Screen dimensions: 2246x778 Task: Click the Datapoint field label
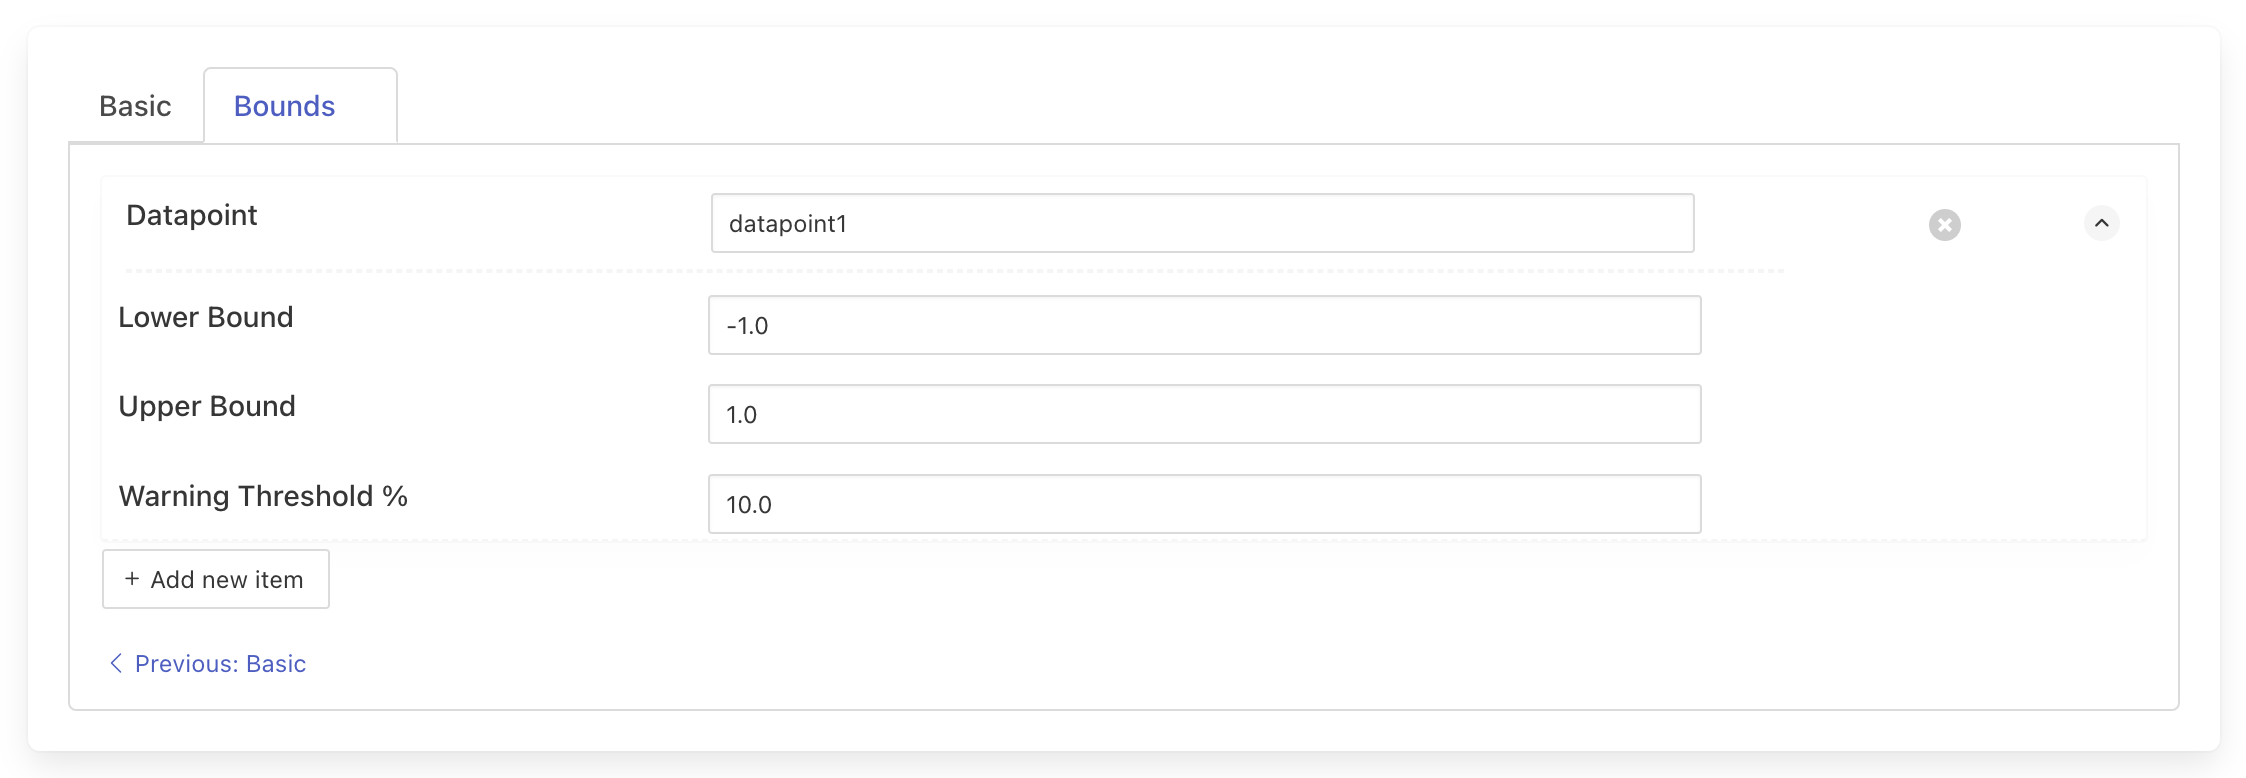[192, 215]
